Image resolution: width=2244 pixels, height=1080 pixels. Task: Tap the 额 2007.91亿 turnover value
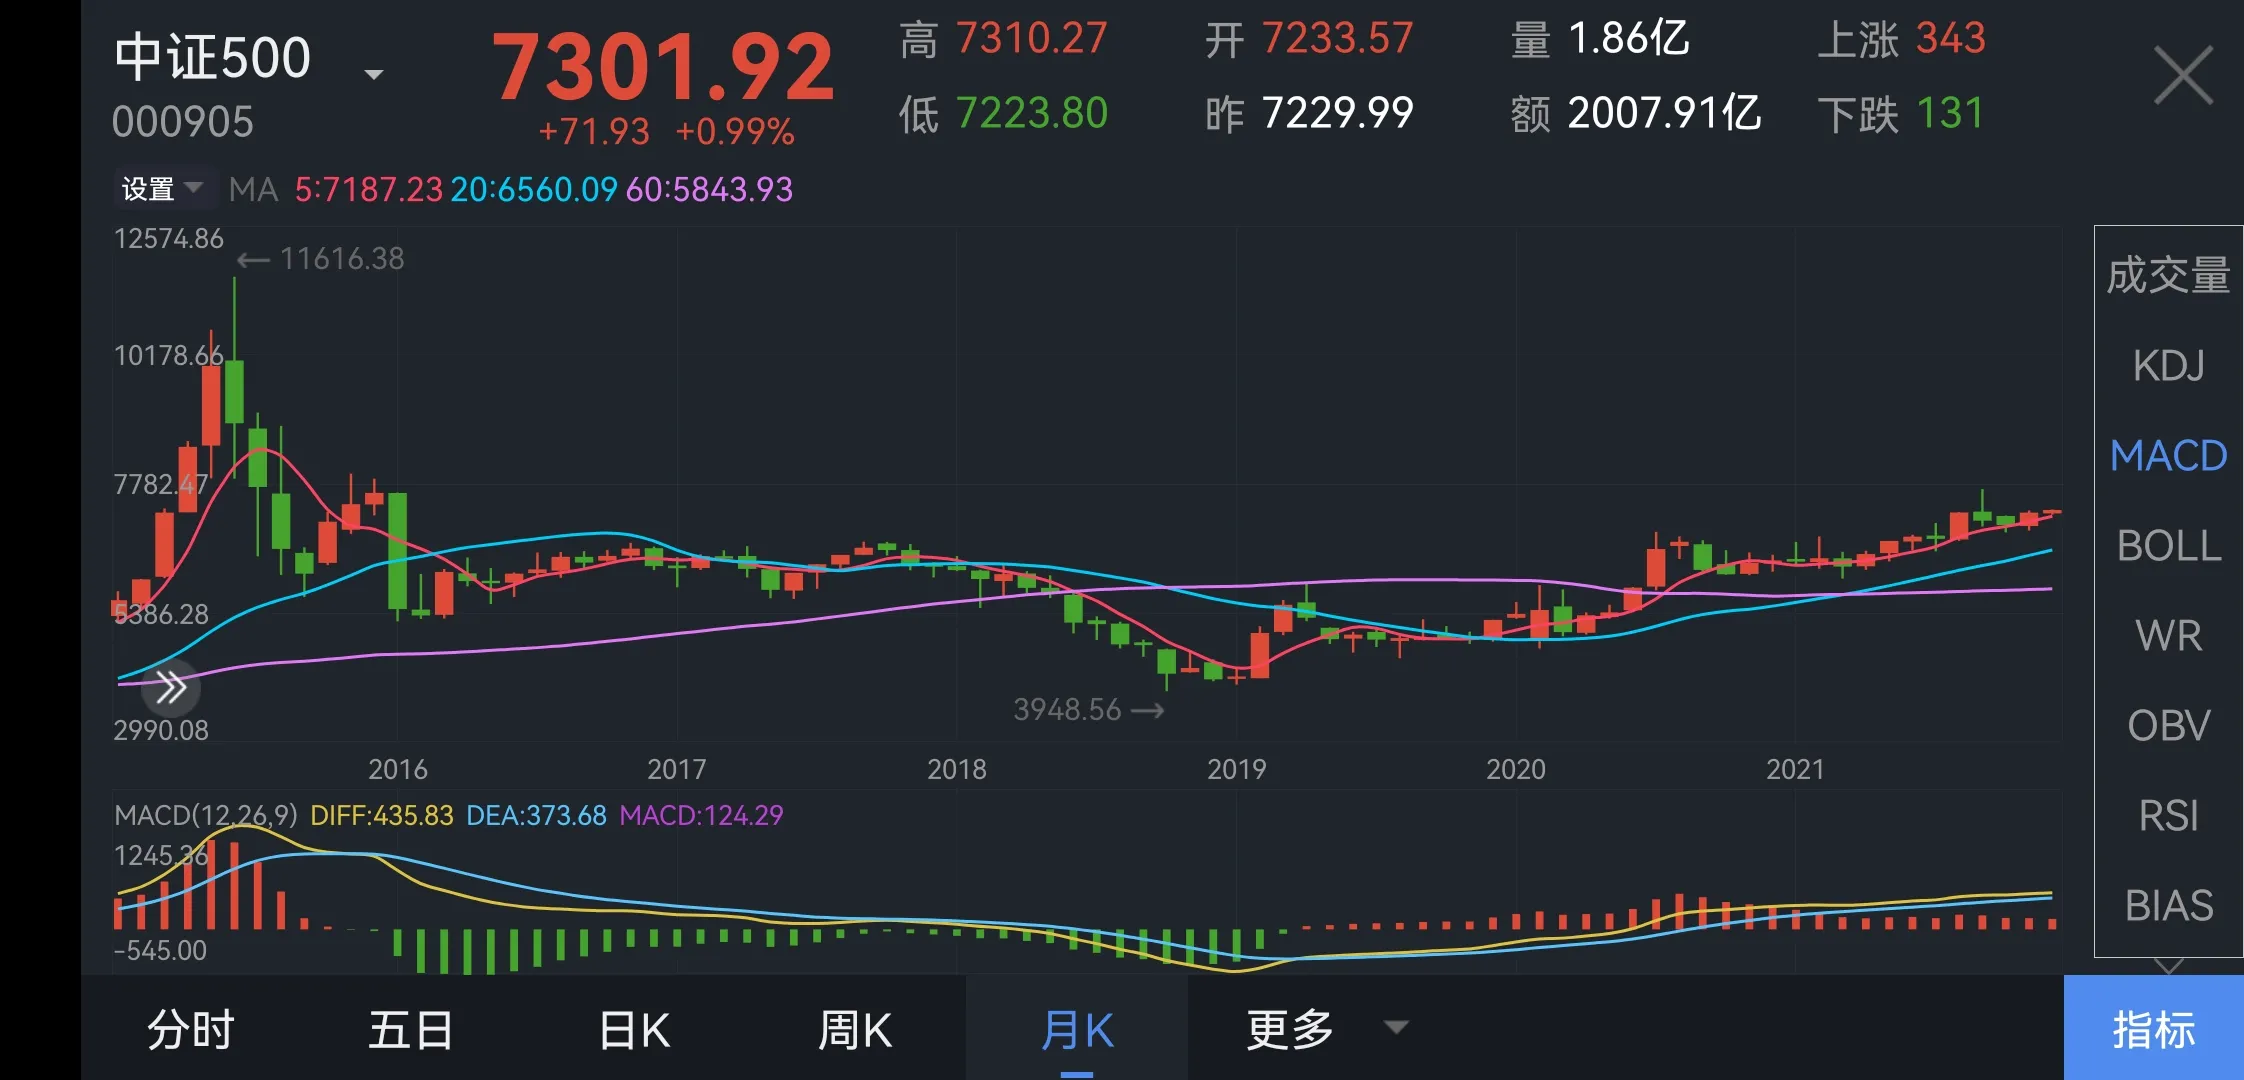click(1636, 113)
